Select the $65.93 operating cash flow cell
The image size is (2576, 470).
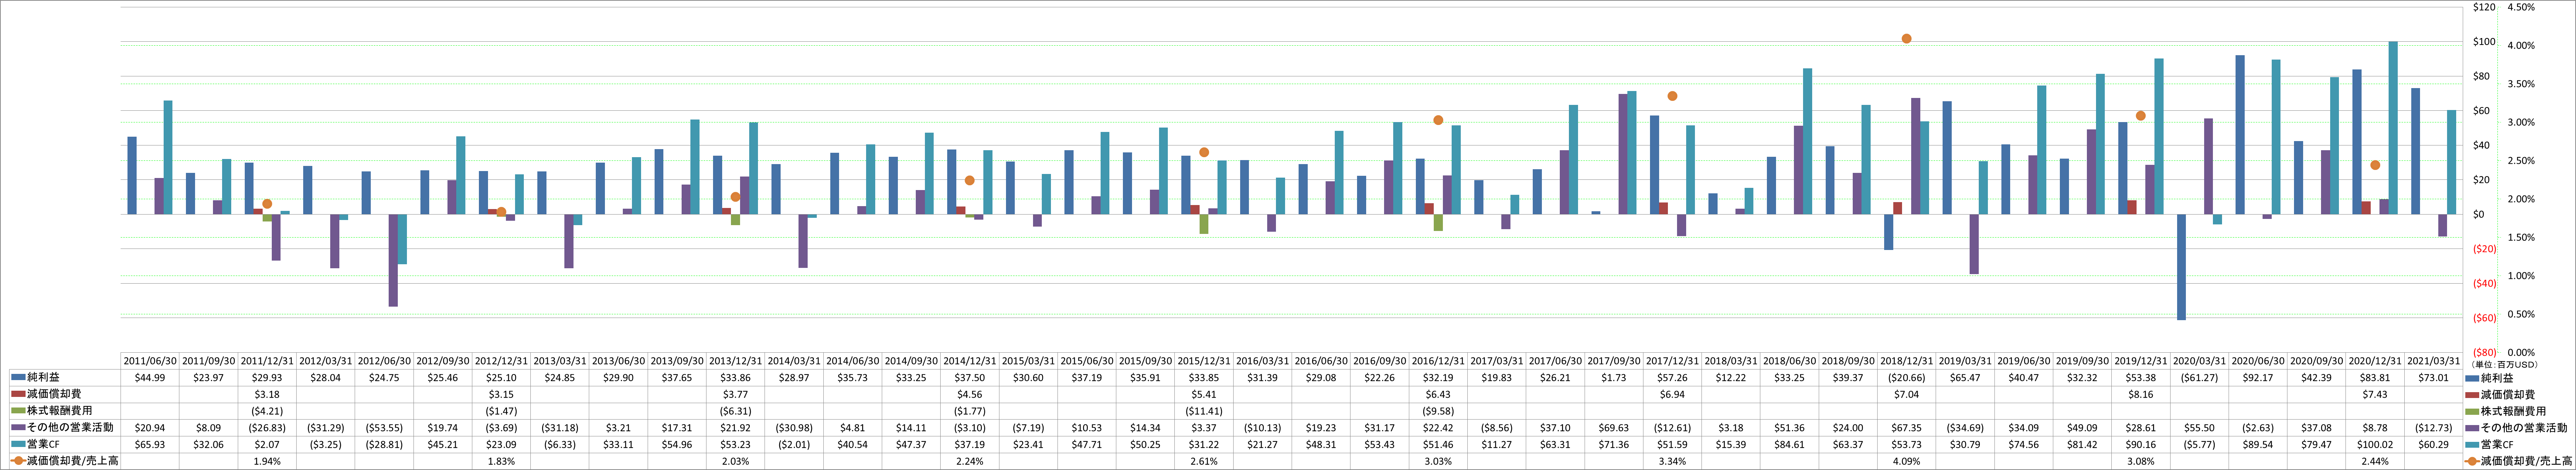click(x=150, y=445)
